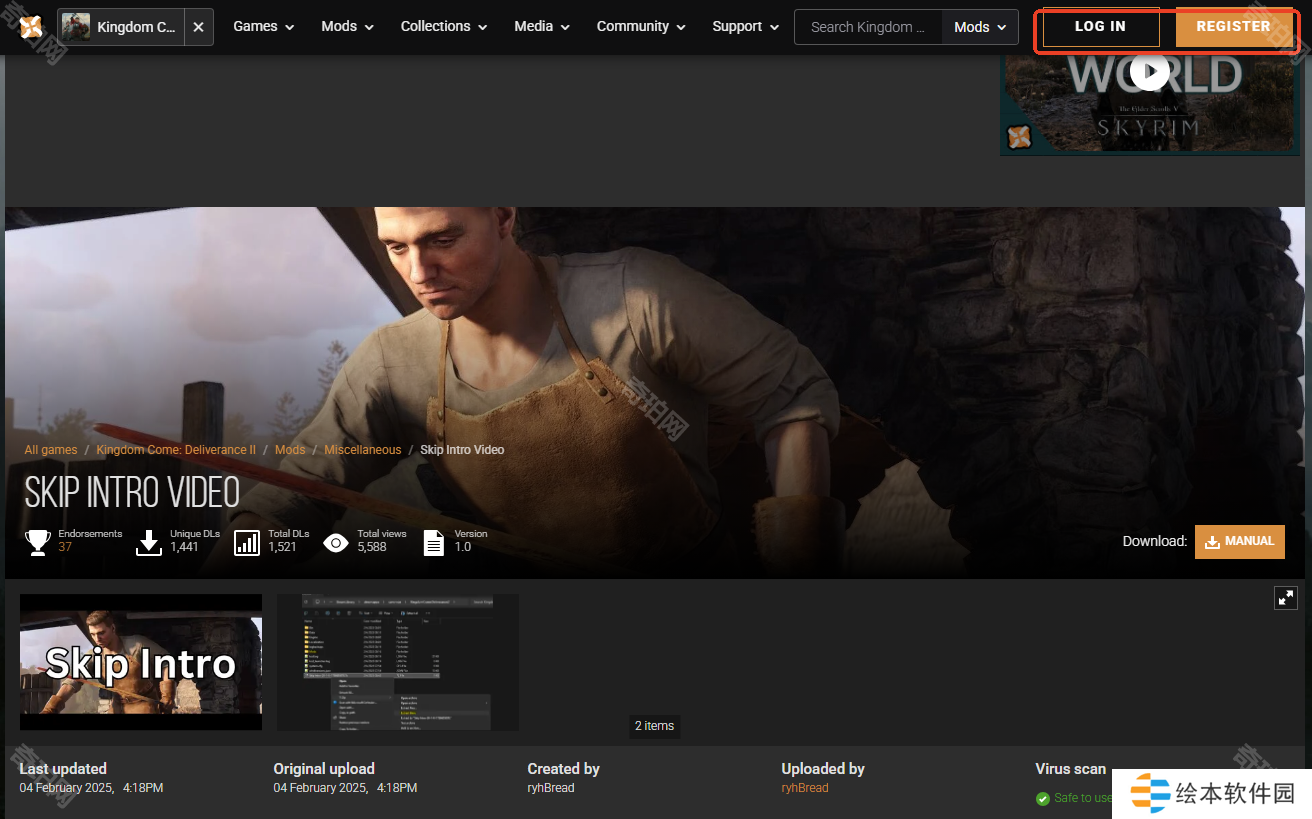Viewport: 1312px width, 819px height.
Task: Download the mod with MANUAL button
Action: click(1239, 541)
